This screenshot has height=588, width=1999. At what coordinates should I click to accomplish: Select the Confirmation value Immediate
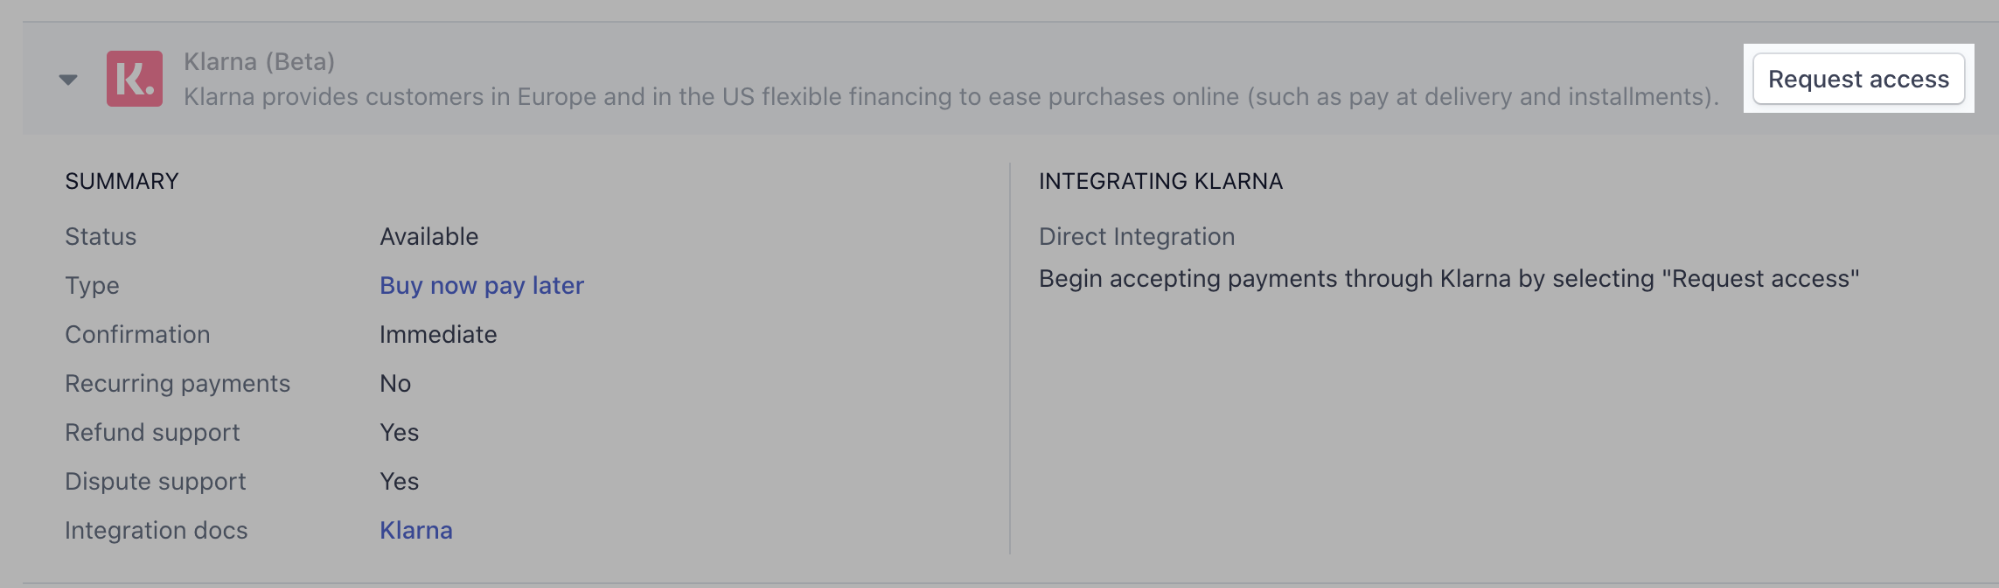coord(437,334)
